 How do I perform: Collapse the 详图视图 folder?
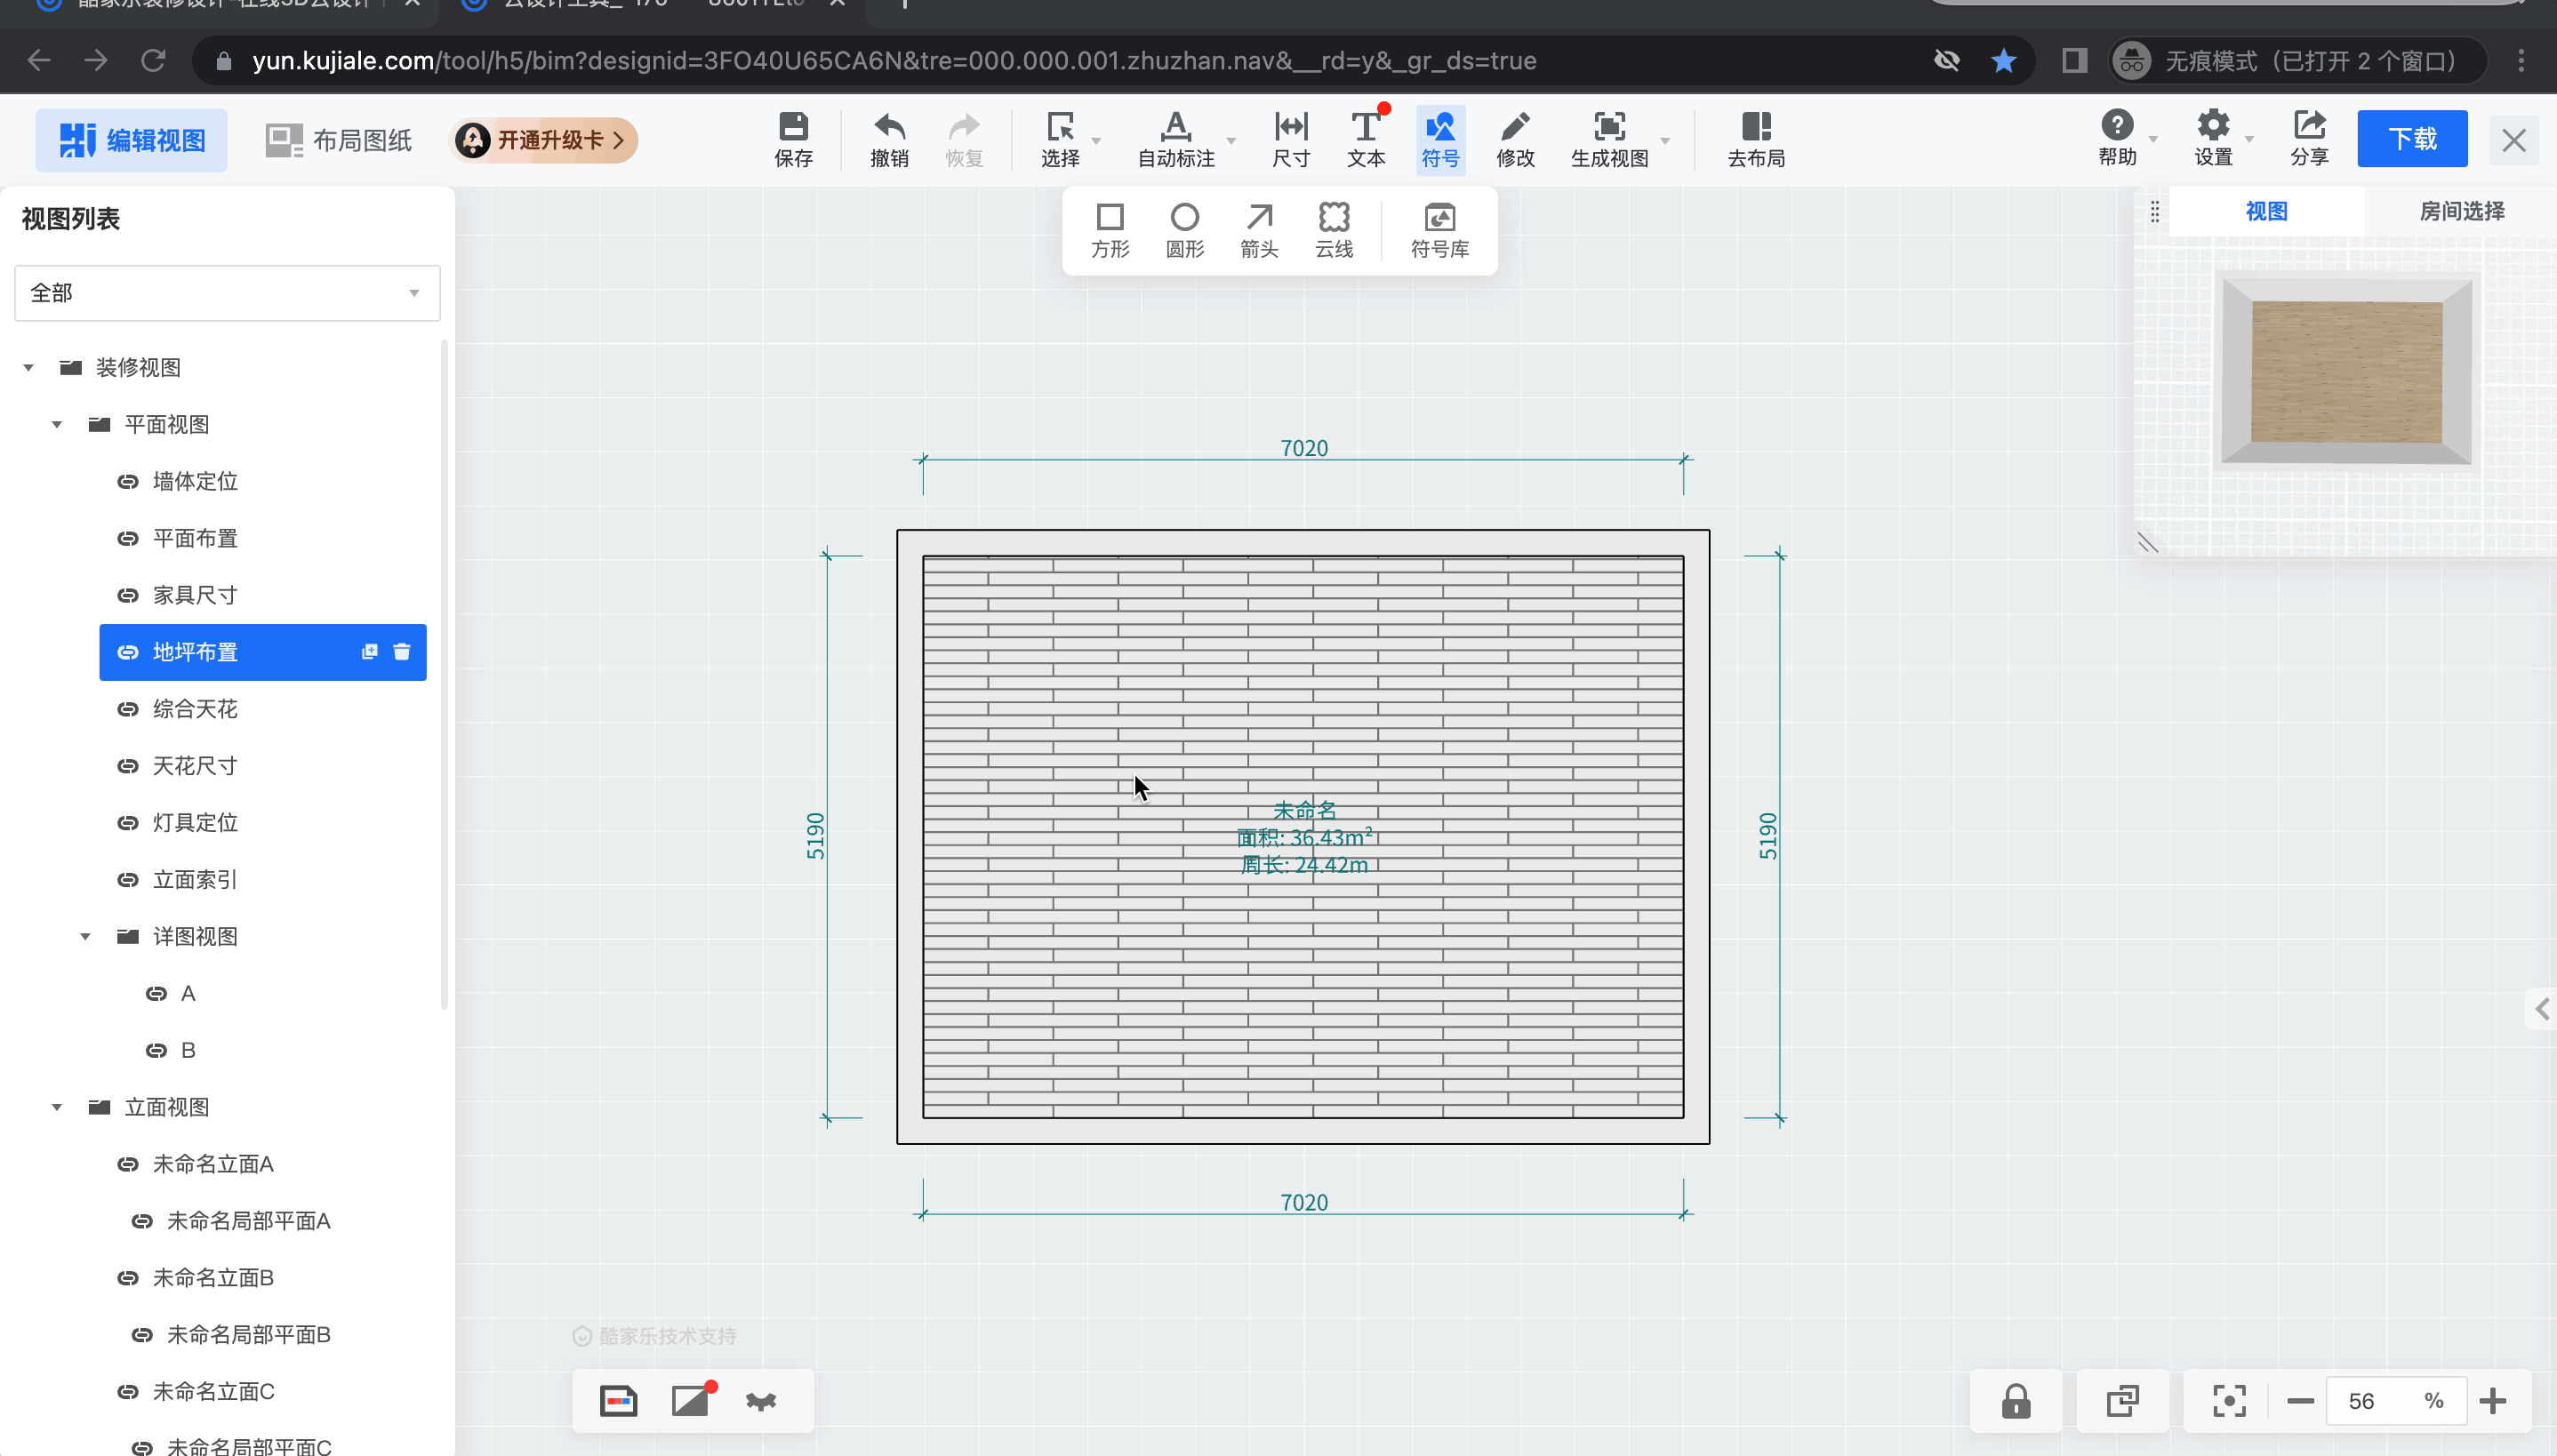click(x=85, y=937)
